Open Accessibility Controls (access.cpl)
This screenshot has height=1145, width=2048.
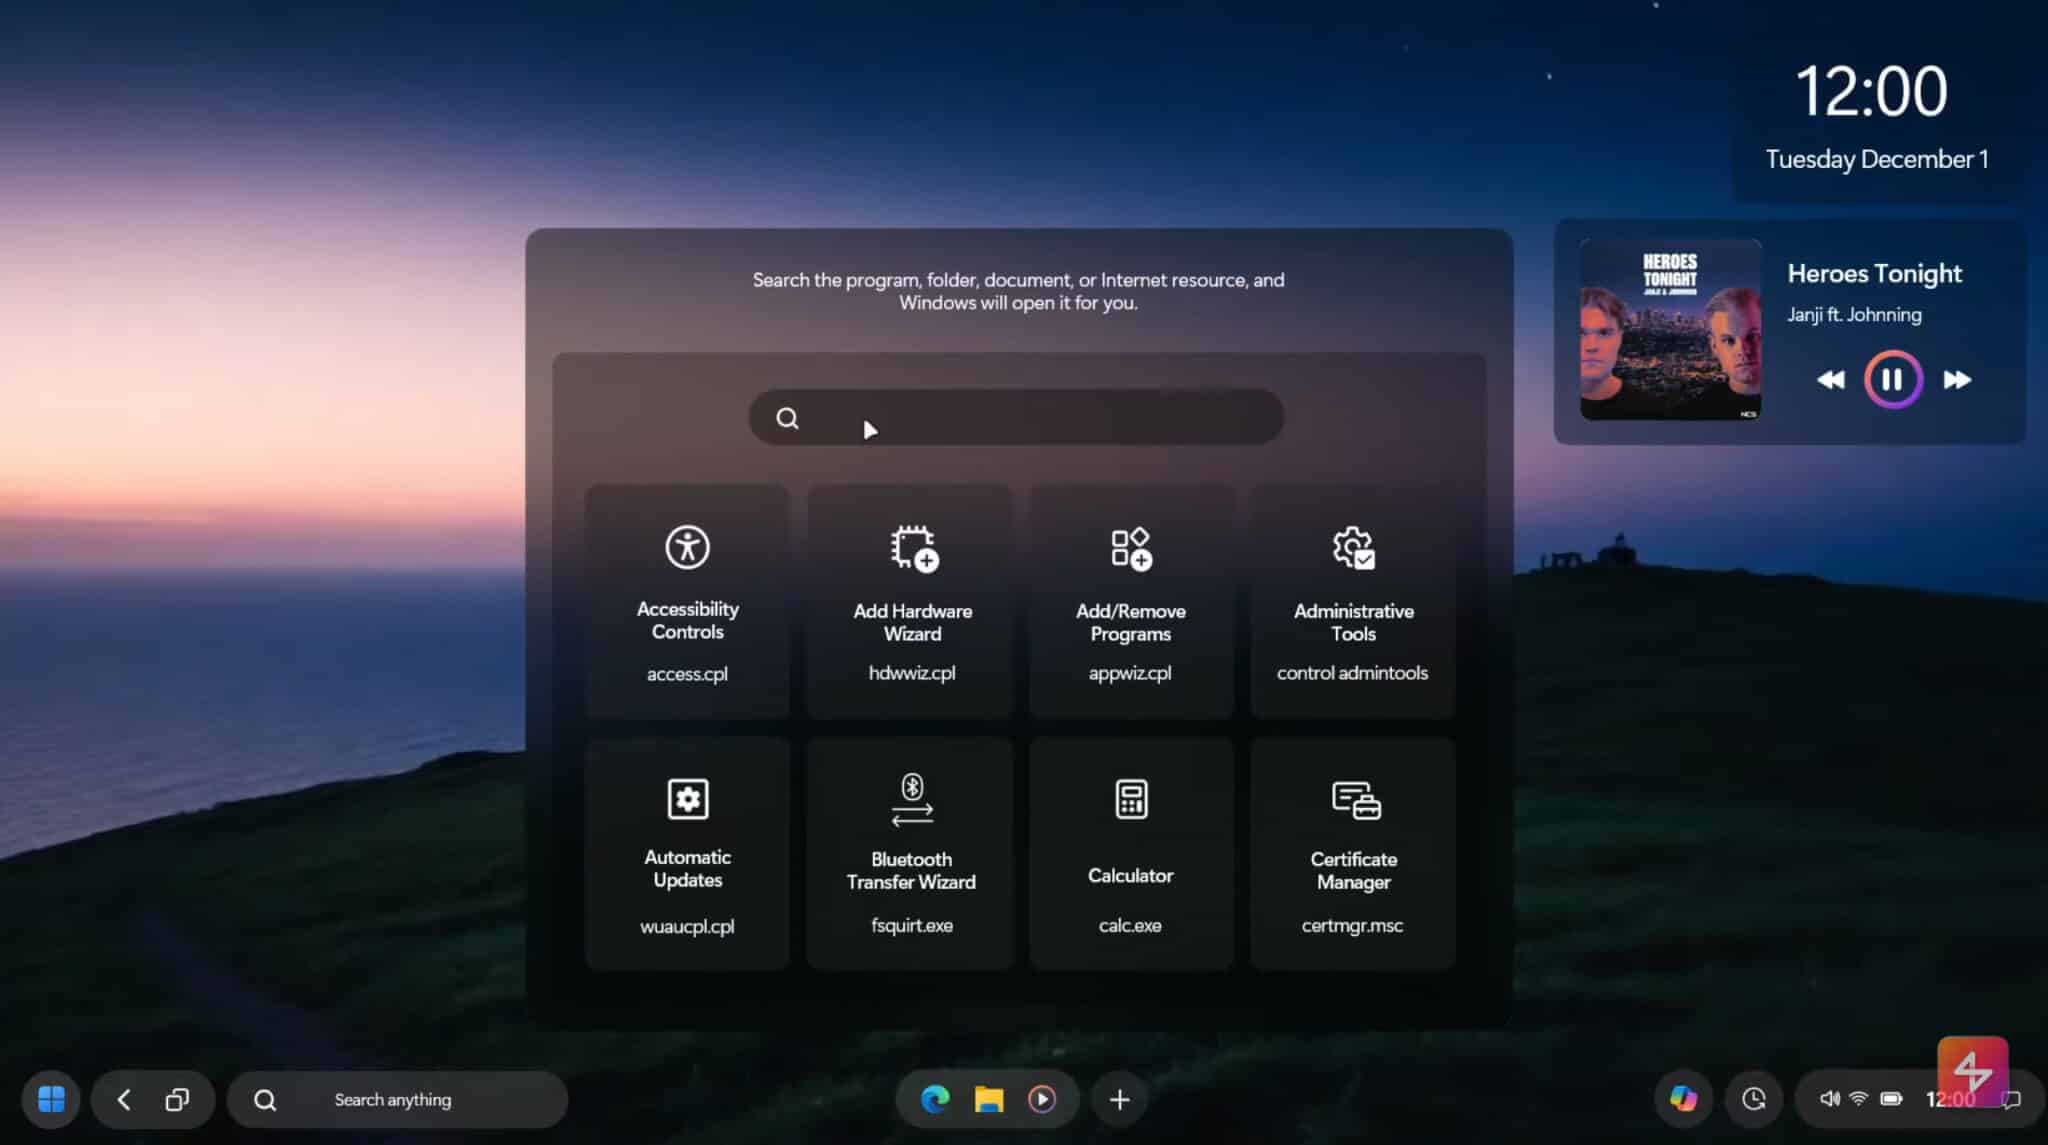pyautogui.click(x=687, y=600)
